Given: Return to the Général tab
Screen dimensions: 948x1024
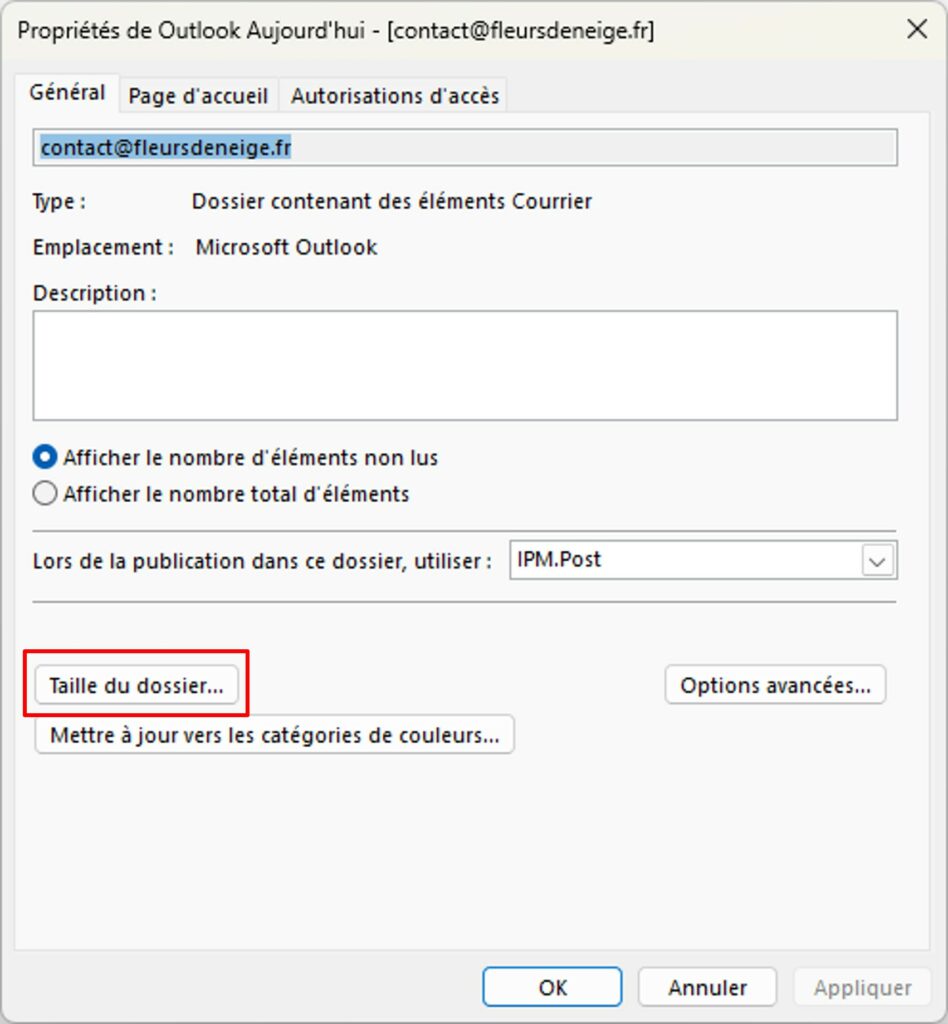Looking at the screenshot, I should click(x=67, y=92).
